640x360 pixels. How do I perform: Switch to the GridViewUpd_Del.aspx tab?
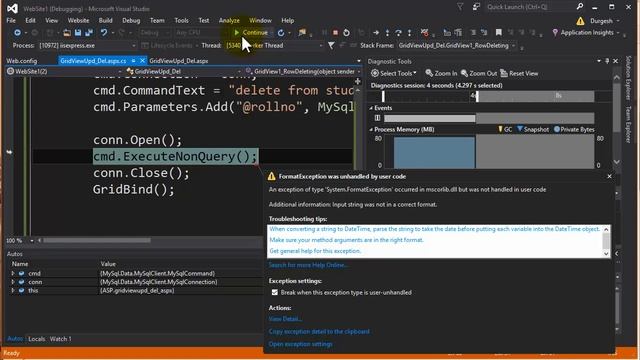tap(178, 61)
